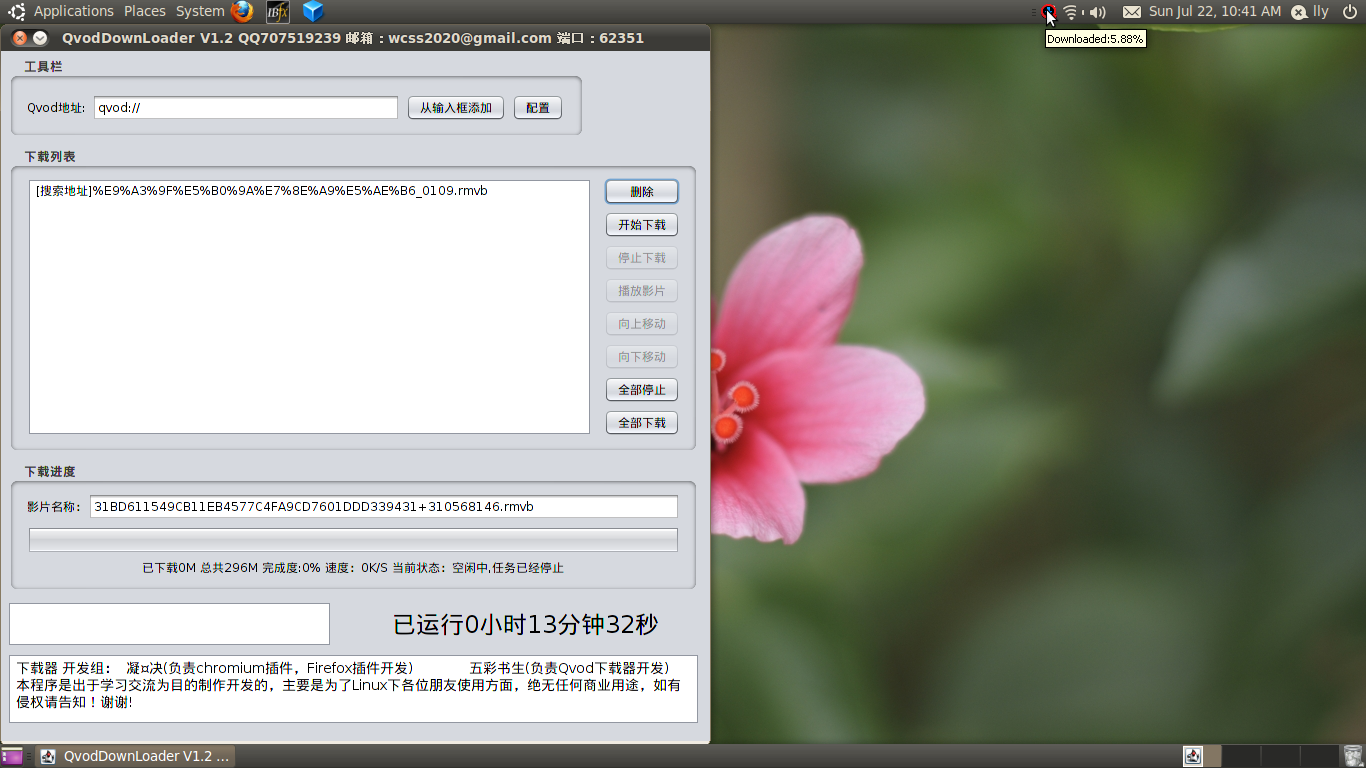Screen dimensions: 1366x768
Task: Open the Firefox browser launcher
Action: point(242,12)
